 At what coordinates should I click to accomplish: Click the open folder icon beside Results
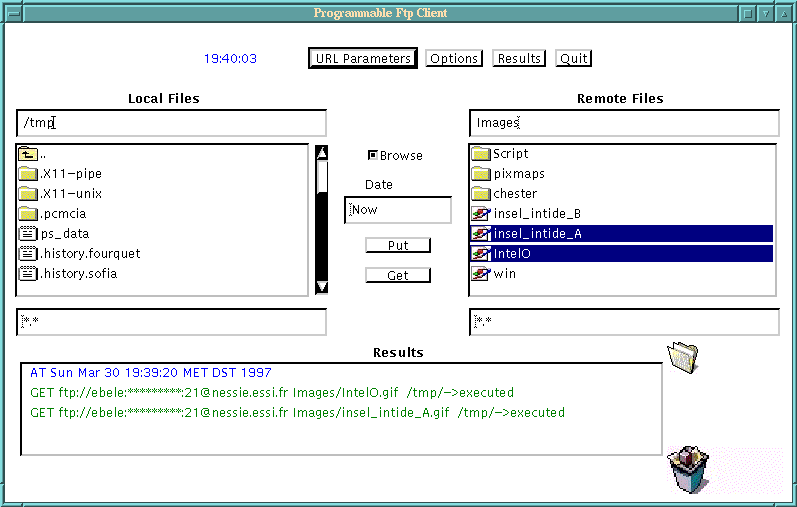tap(683, 355)
